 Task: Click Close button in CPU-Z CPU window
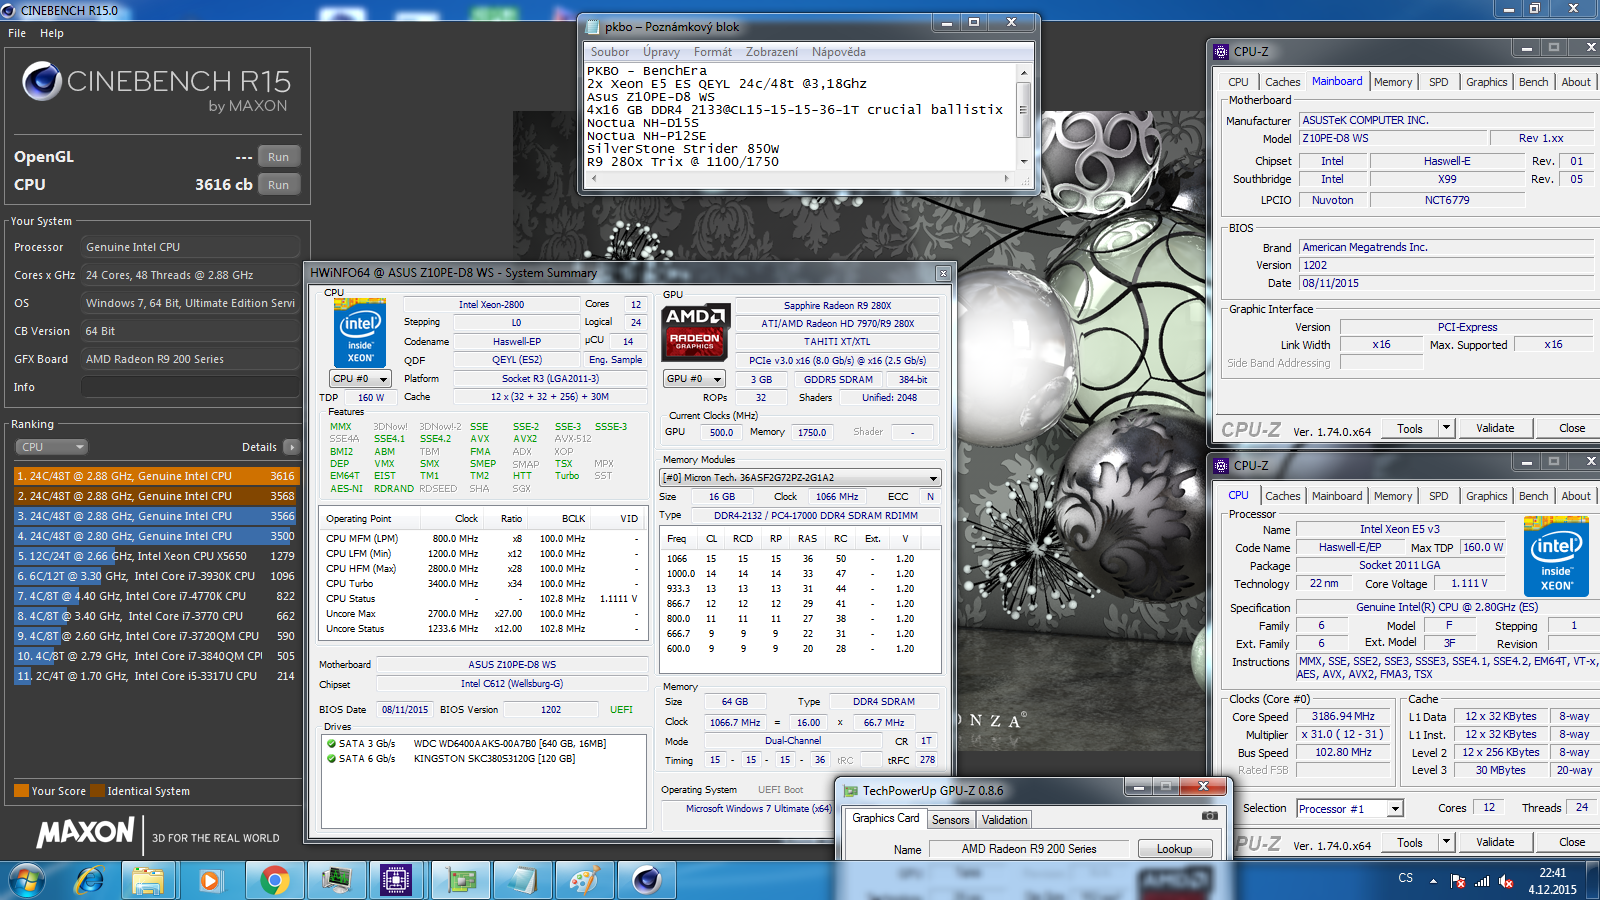coord(1572,842)
